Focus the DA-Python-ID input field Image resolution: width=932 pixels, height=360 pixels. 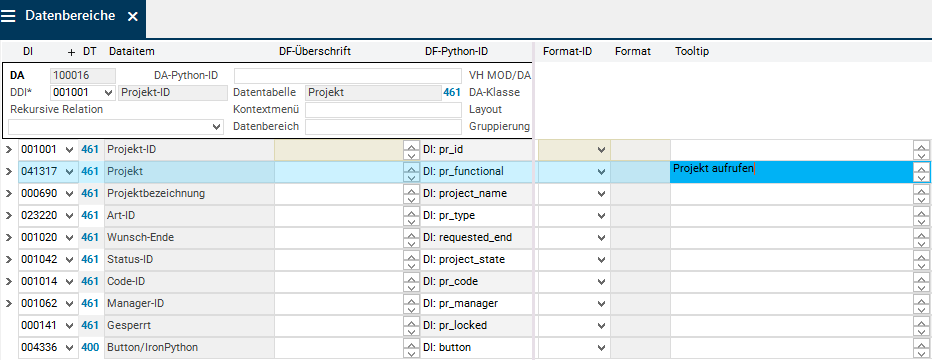click(348, 75)
